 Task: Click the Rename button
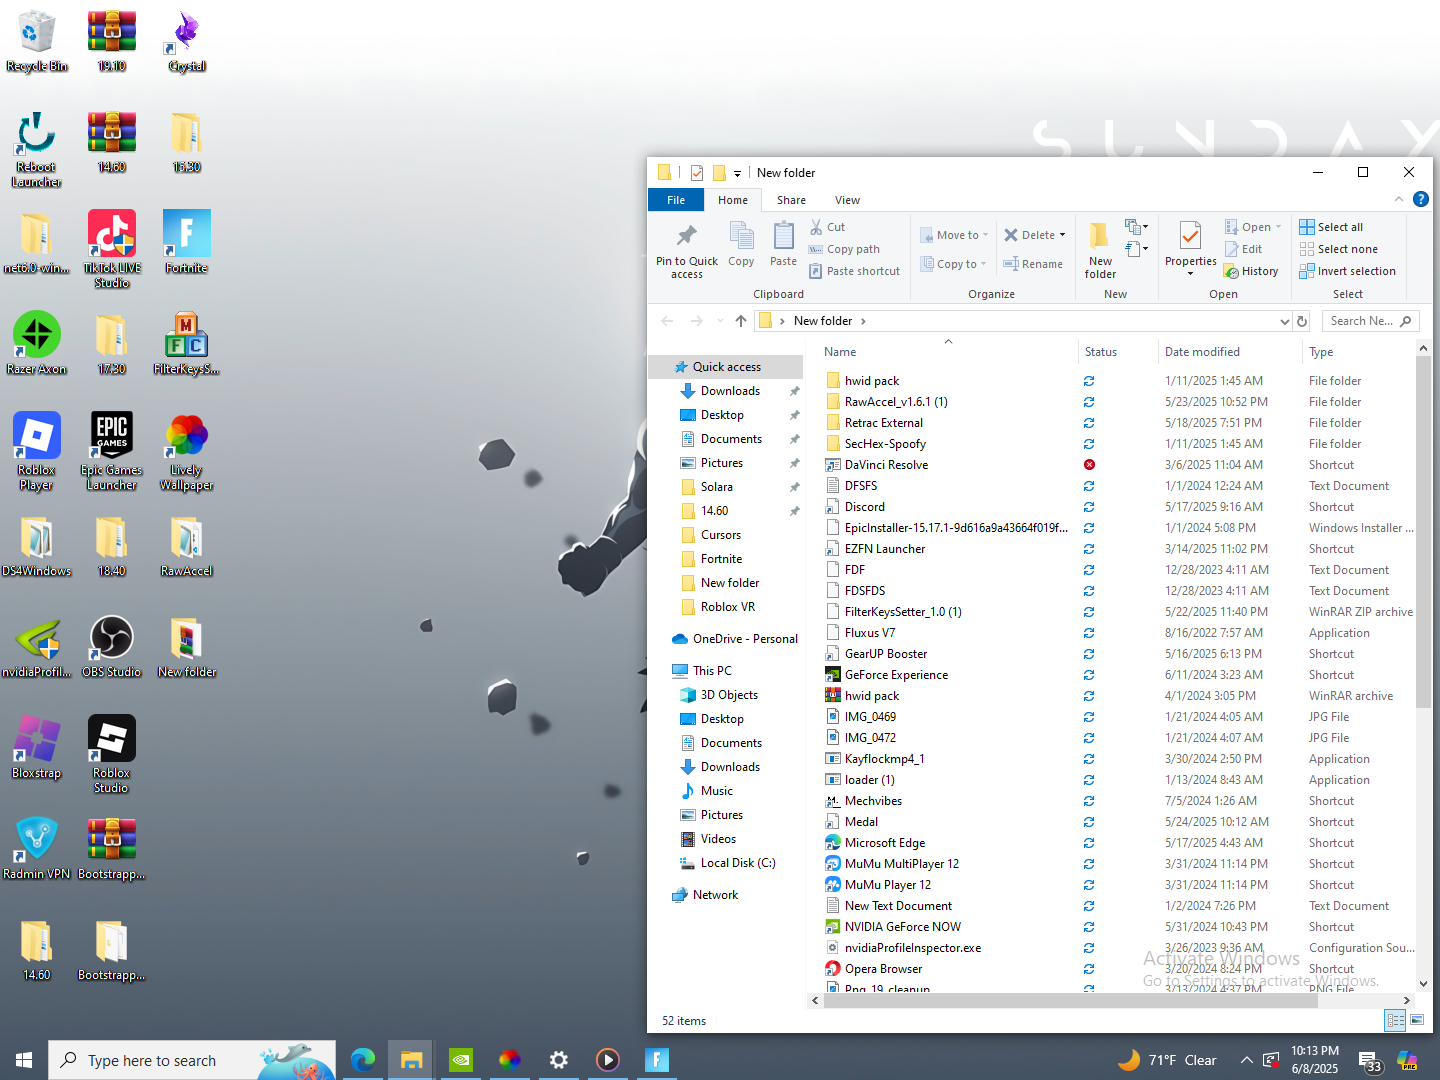[x=1033, y=264]
